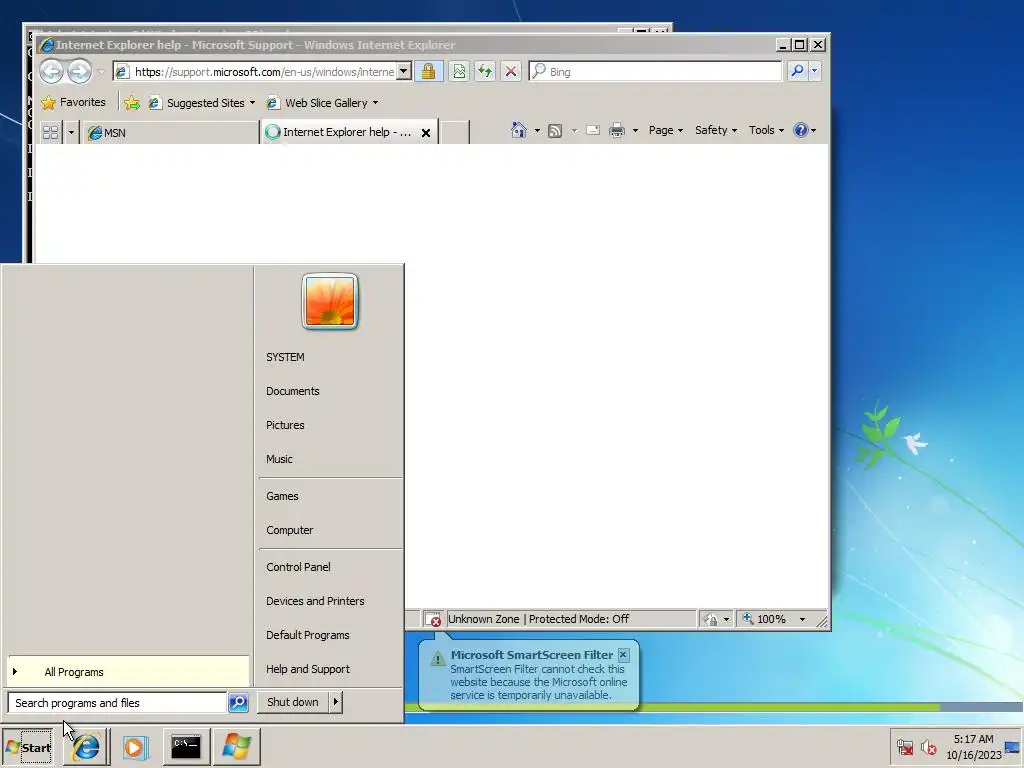The image size is (1024, 768).
Task: Close the Internet Explorer help tab
Action: [x=426, y=133]
